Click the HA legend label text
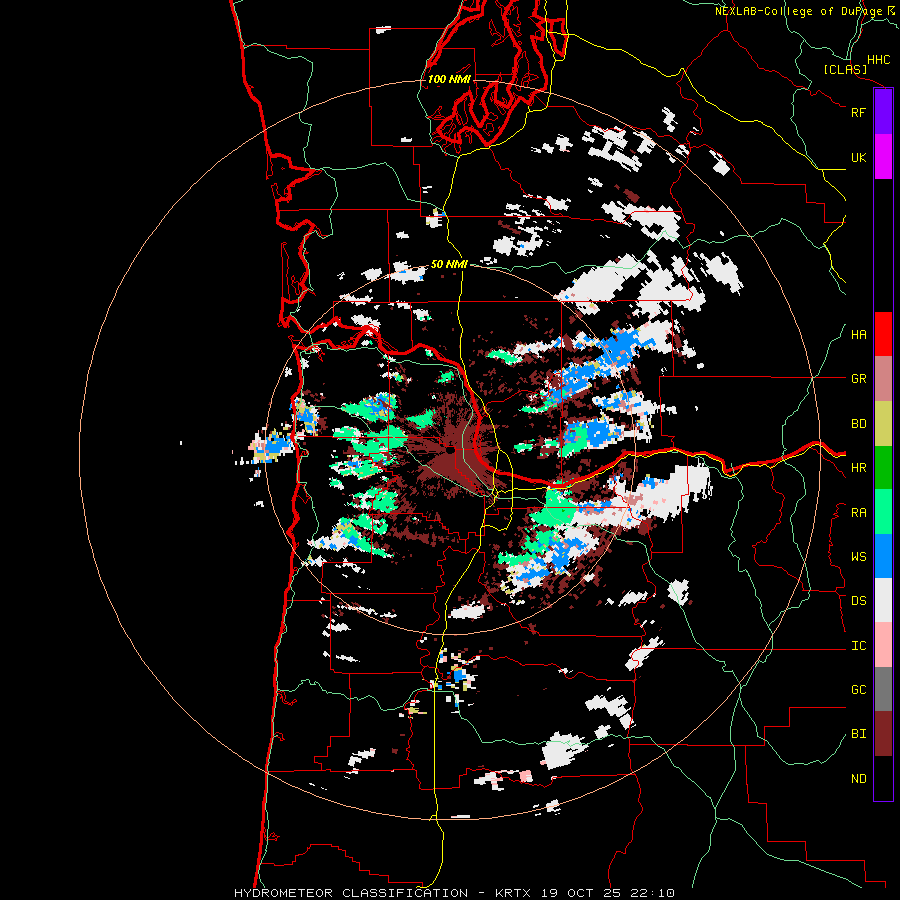 tap(858, 335)
